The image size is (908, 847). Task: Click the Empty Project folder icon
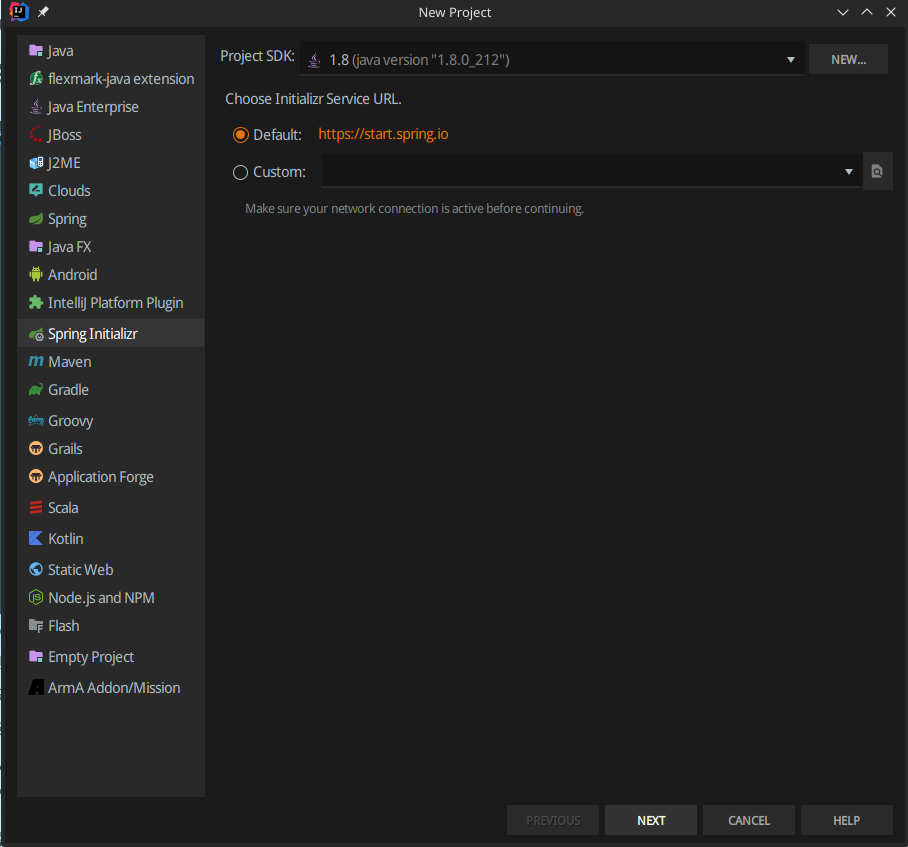click(x=36, y=657)
